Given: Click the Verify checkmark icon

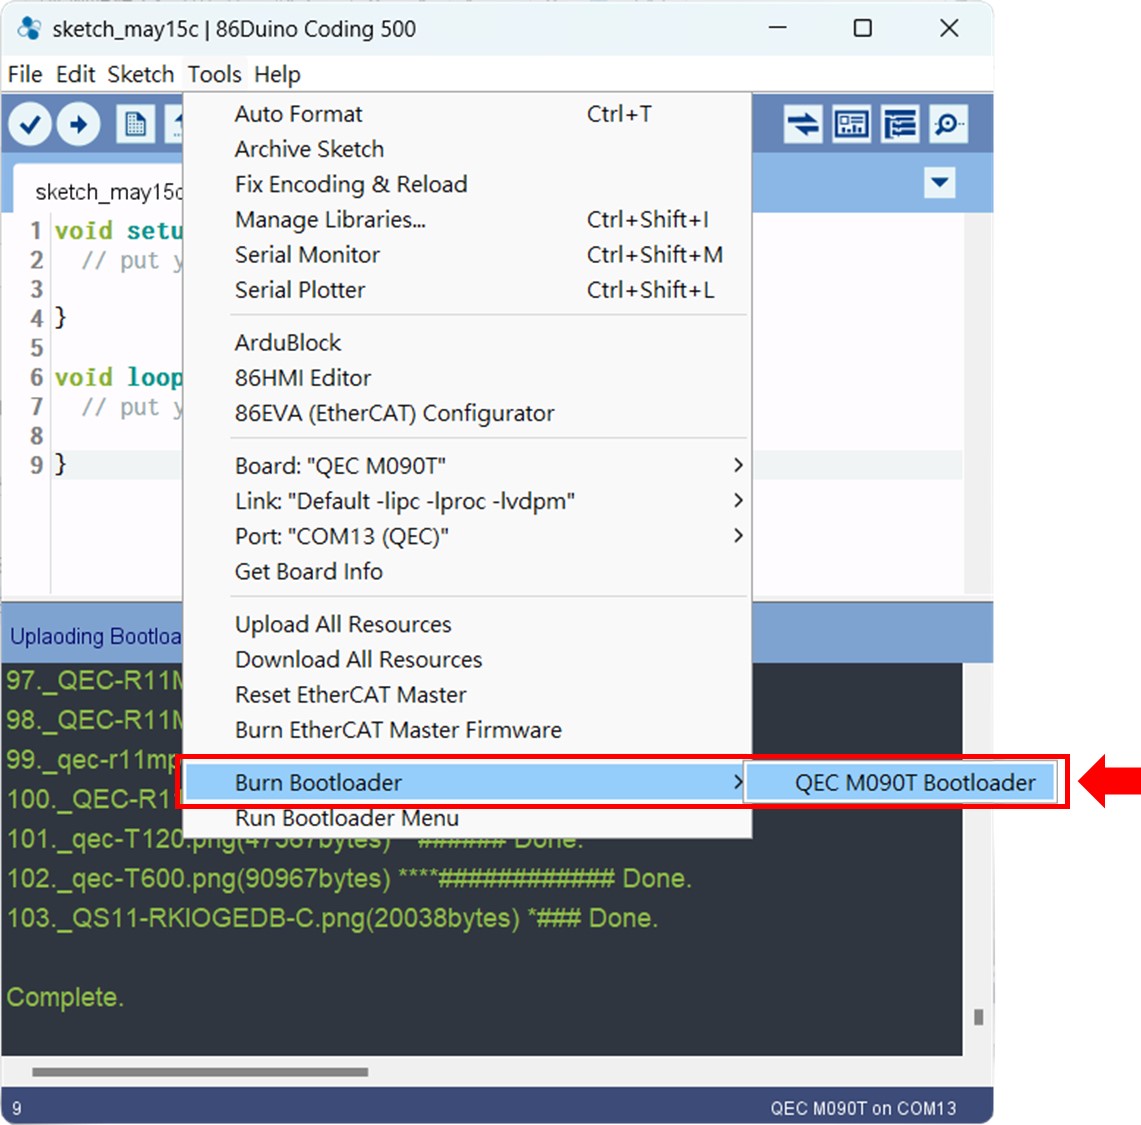Looking at the screenshot, I should pyautogui.click(x=30, y=124).
